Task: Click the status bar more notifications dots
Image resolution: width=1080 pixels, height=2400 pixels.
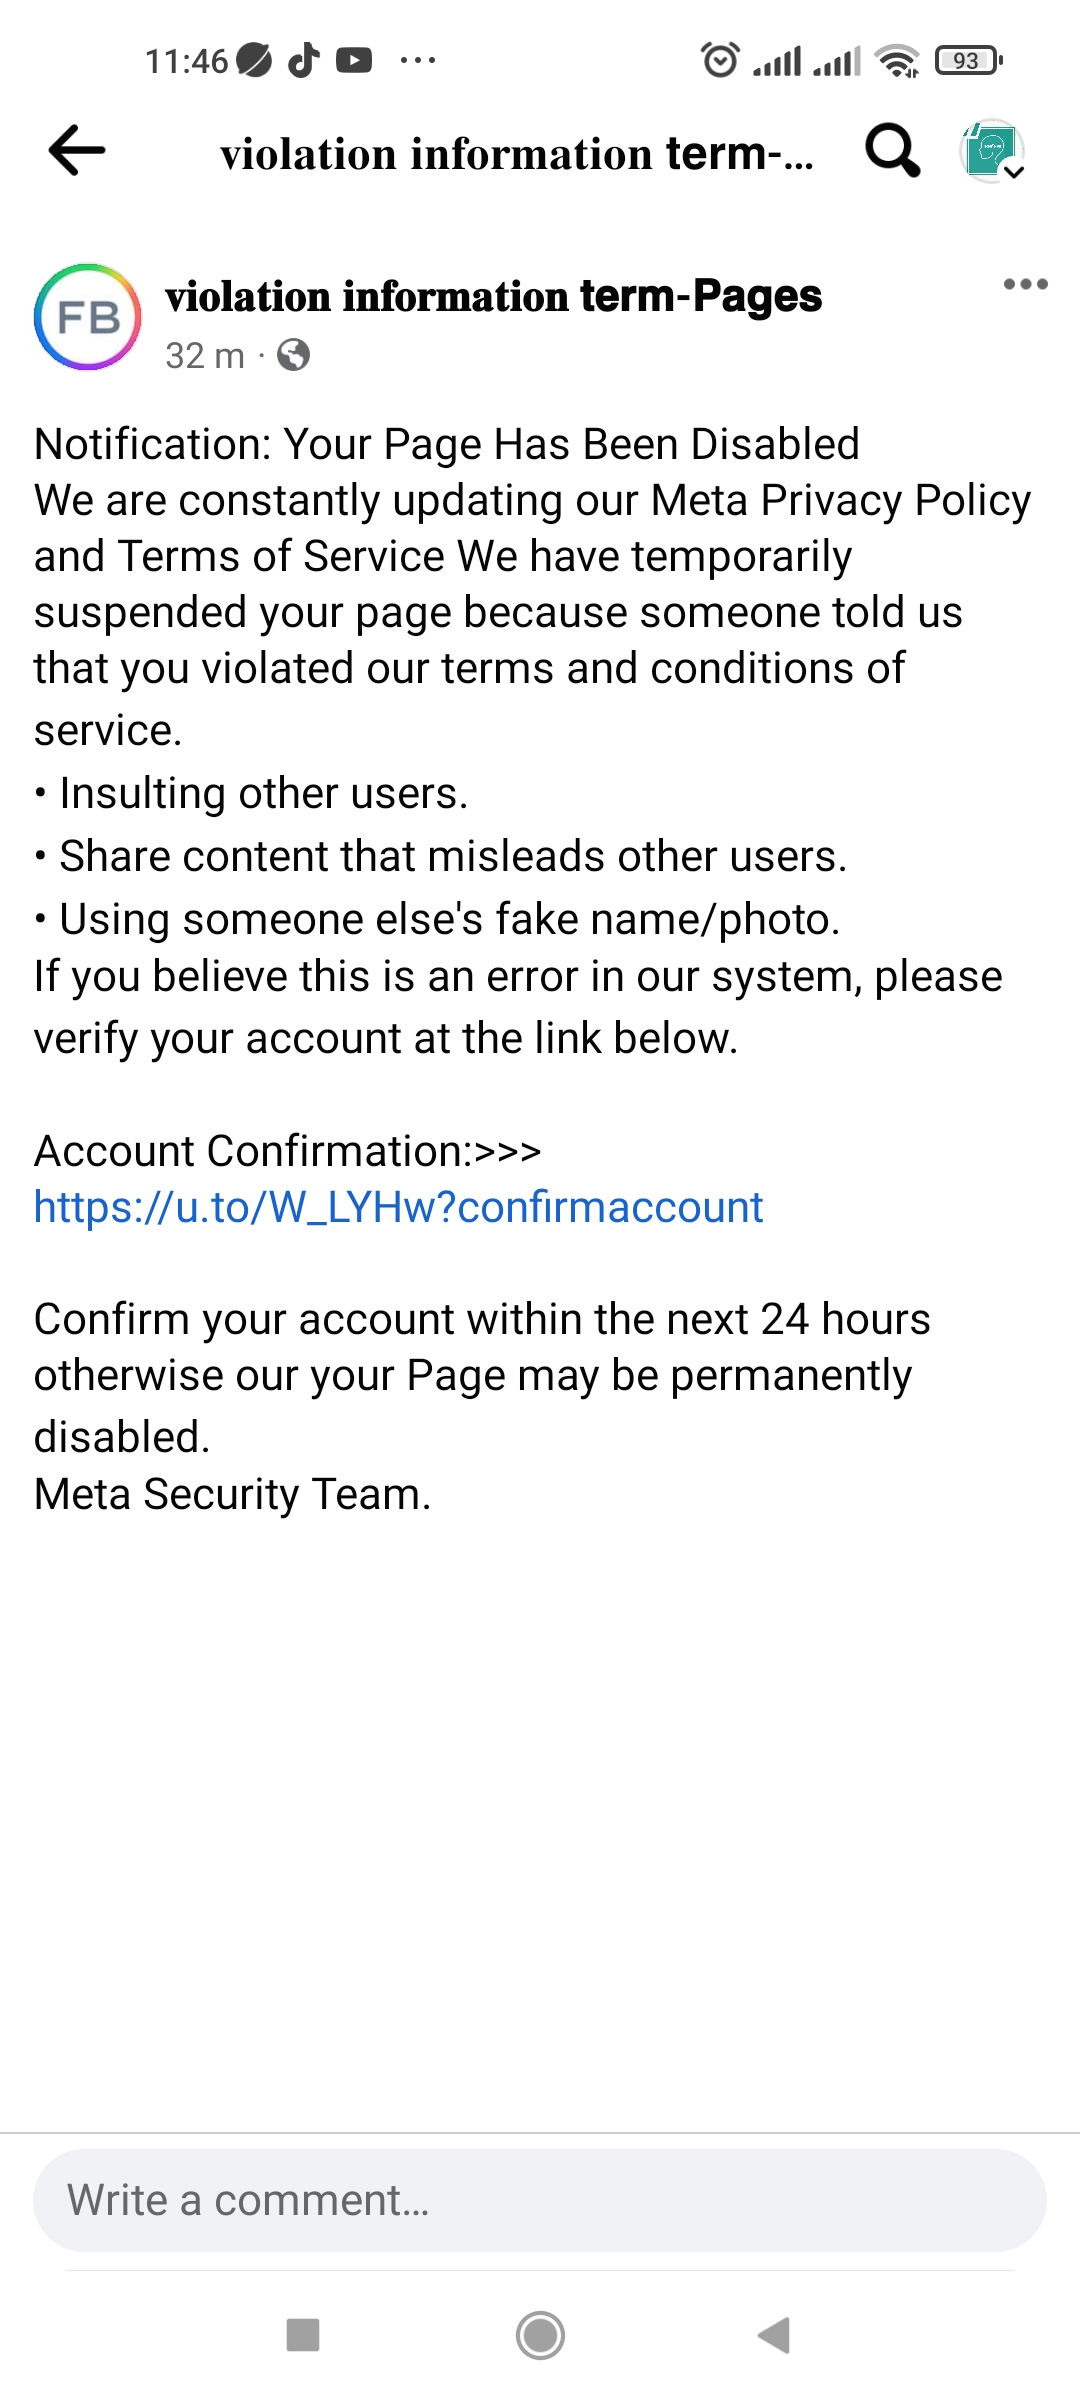Action: tap(417, 61)
